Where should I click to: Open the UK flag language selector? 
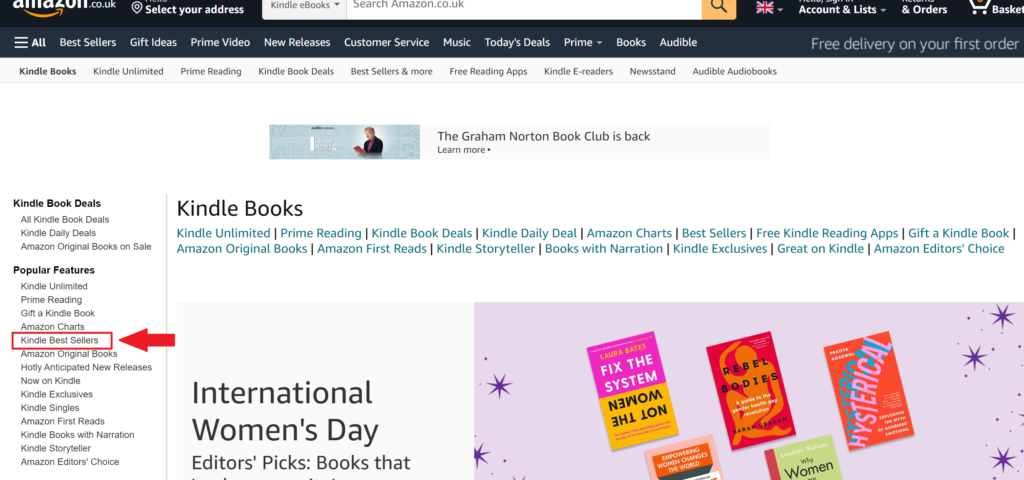click(769, 8)
